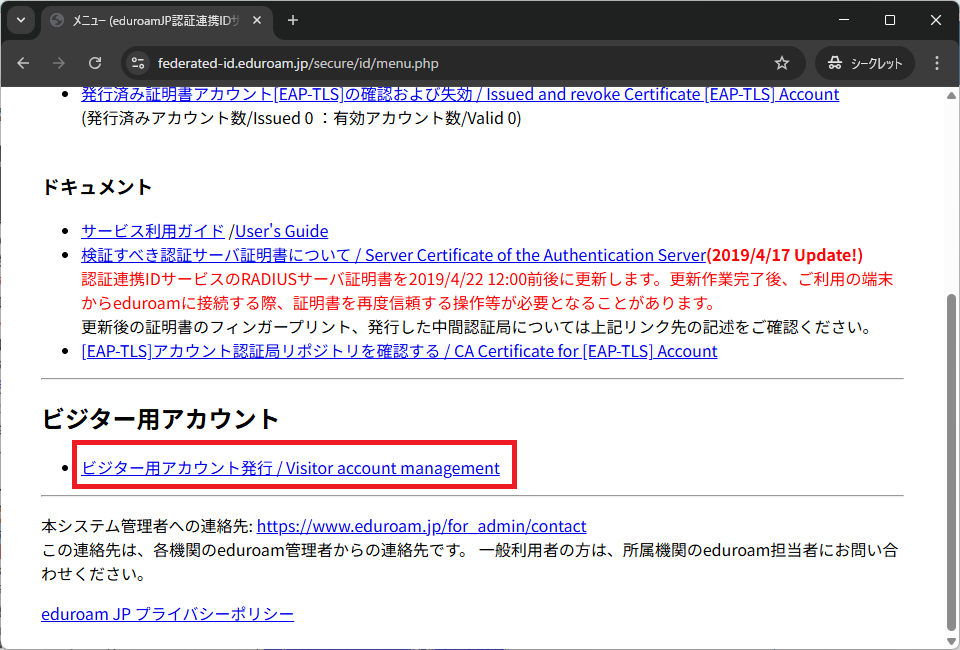
Task: Open the eduroam.jp for_admin contact link
Action: [x=421, y=526]
